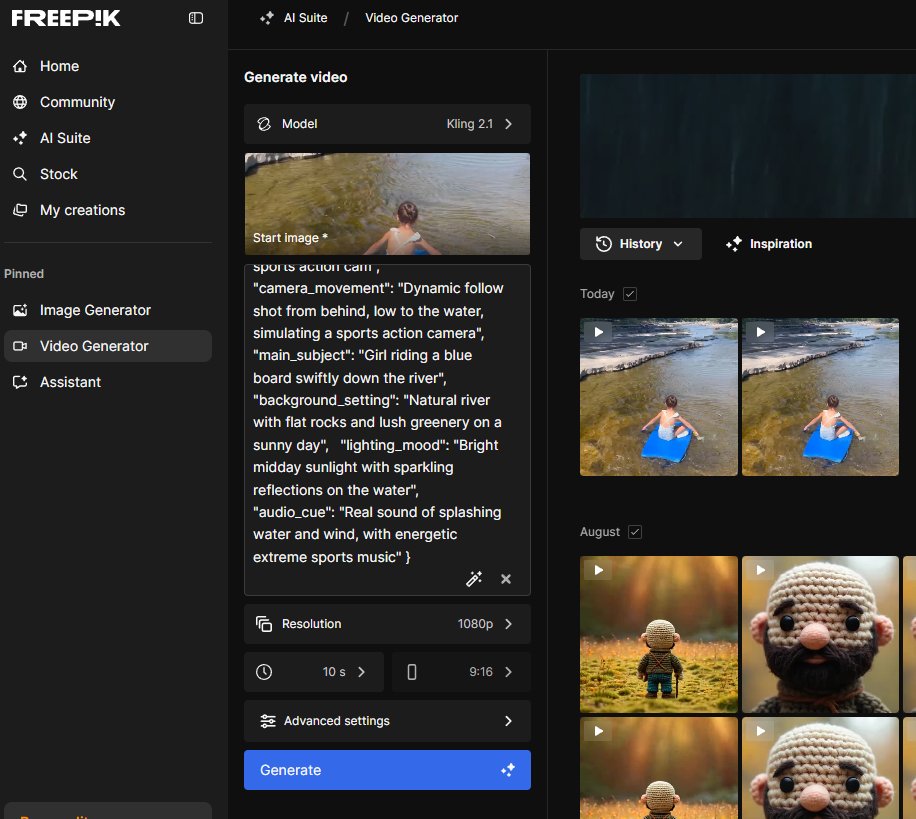
Task: Open AI Suite in the sidebar
Action: click(x=107, y=138)
